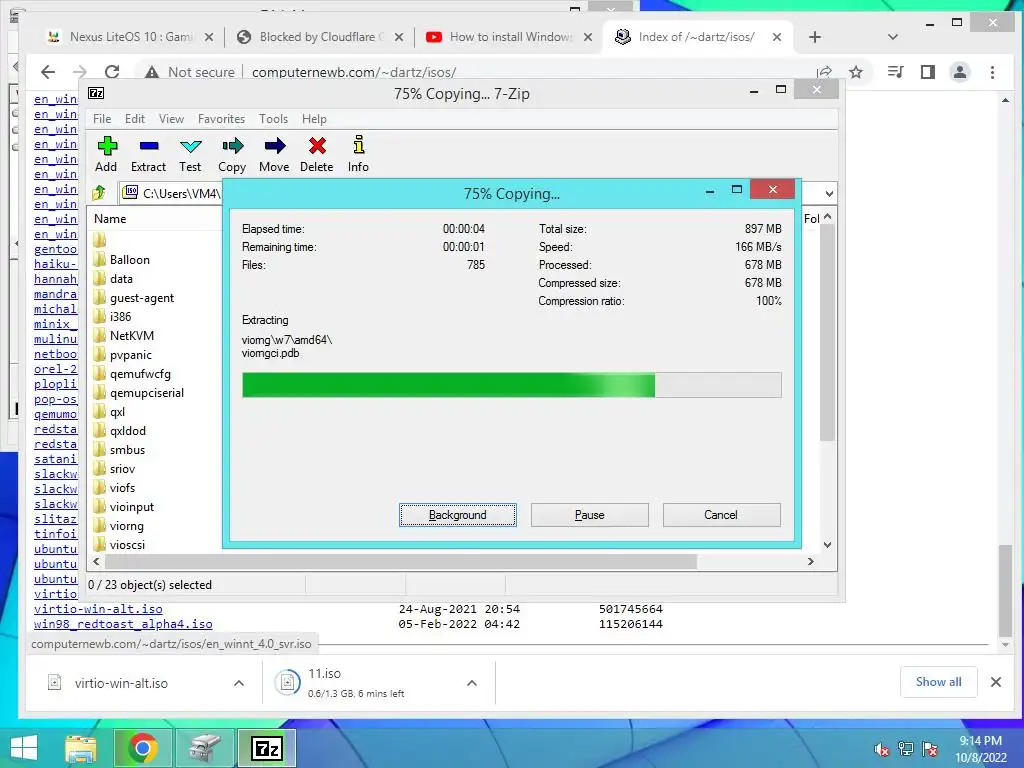Click the Not secure warning icon
1024x768 pixels.
(x=152, y=72)
